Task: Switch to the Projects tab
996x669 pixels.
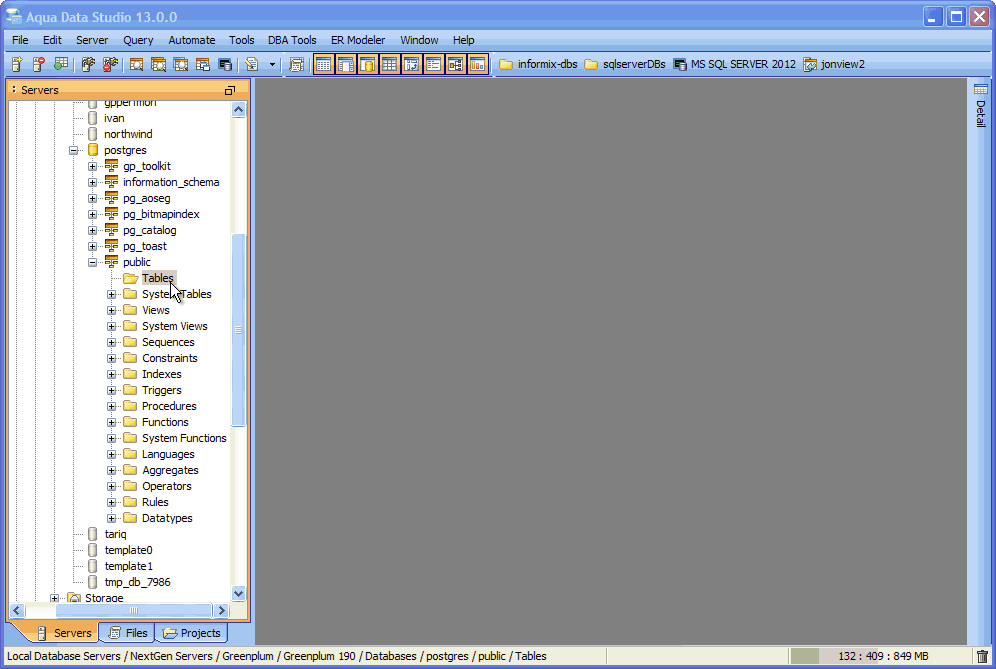Action: click(x=191, y=633)
